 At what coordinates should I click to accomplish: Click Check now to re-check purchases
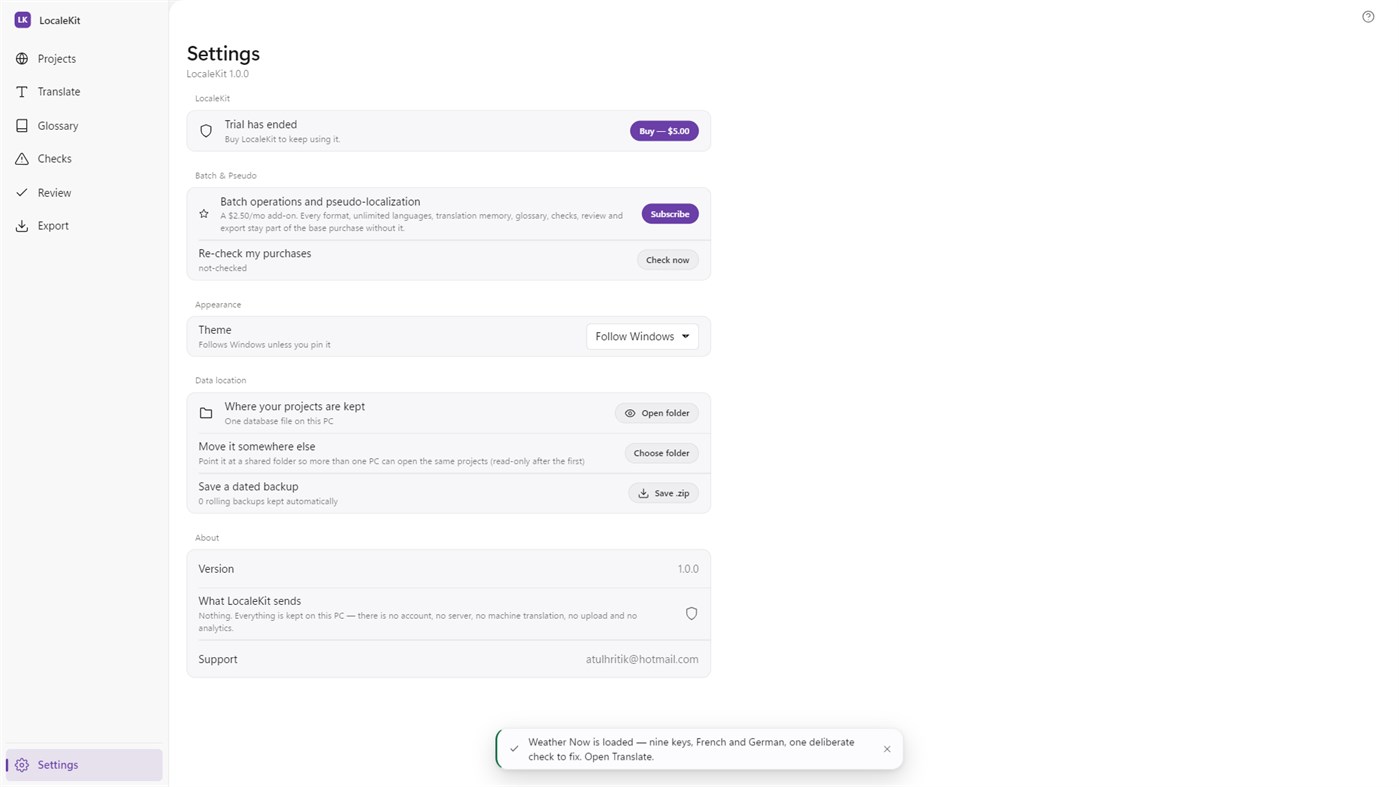coord(667,260)
